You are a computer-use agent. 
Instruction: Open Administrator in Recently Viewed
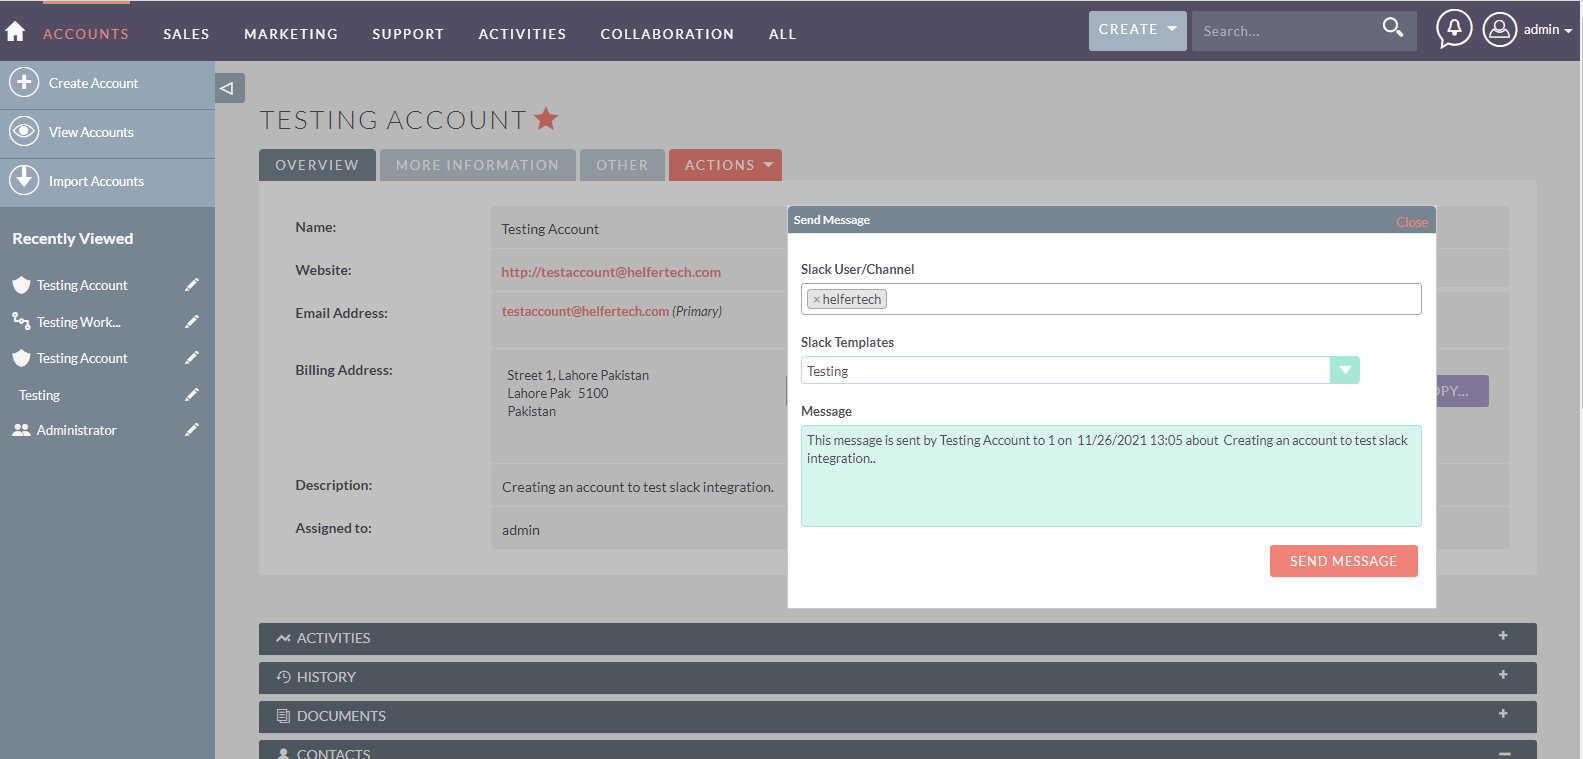click(x=76, y=430)
